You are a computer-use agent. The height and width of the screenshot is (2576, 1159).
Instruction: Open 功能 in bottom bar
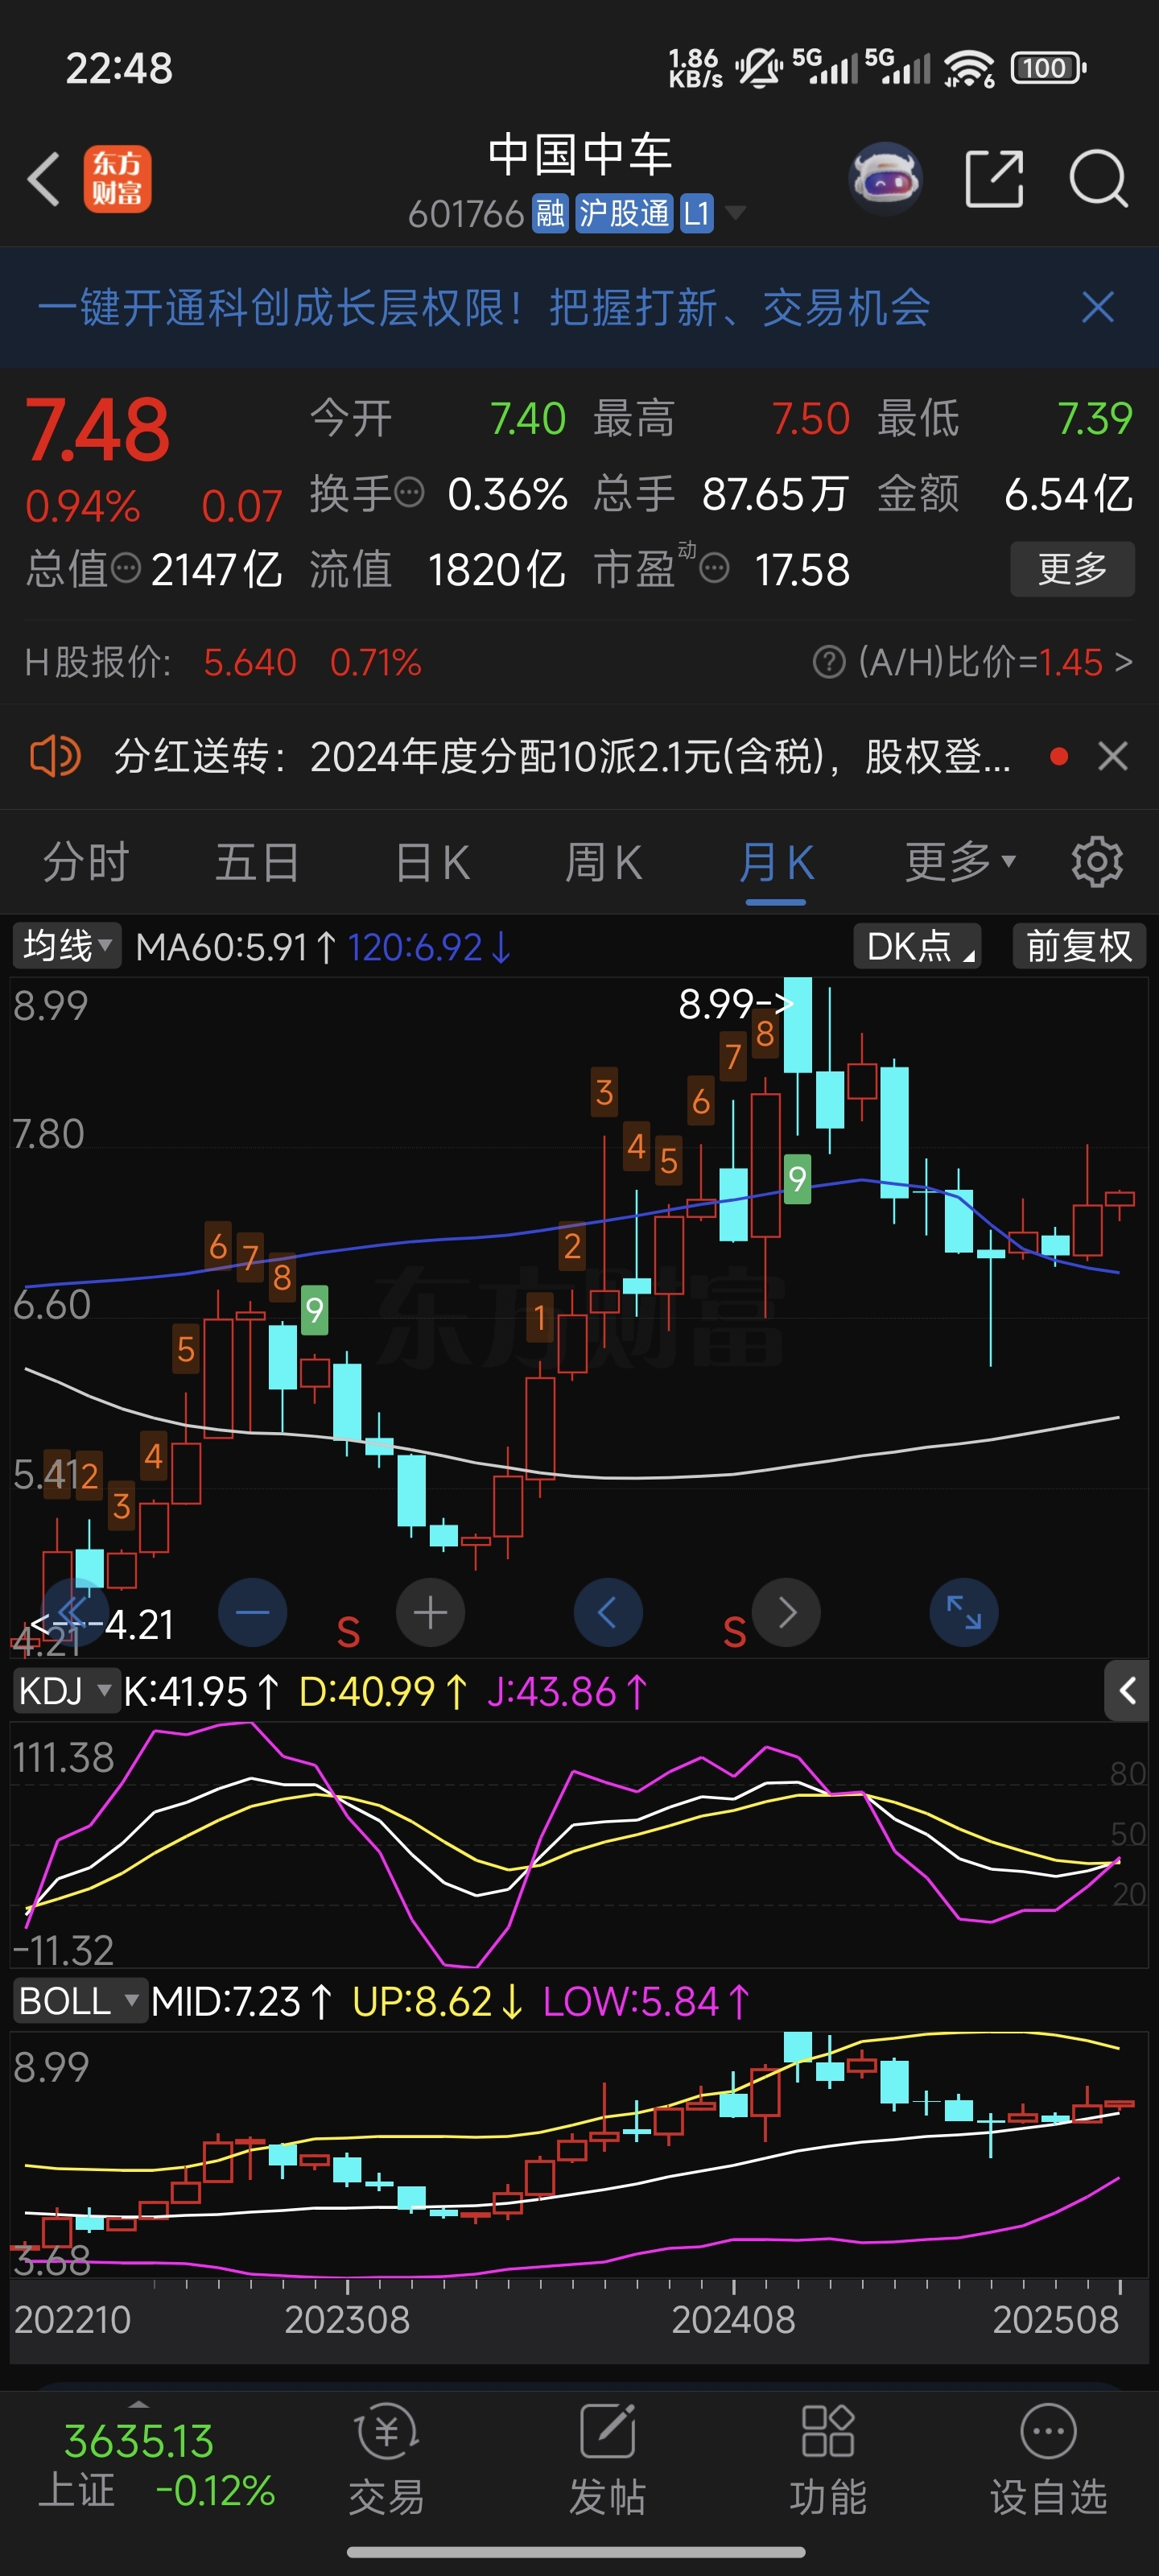pyautogui.click(x=827, y=2459)
